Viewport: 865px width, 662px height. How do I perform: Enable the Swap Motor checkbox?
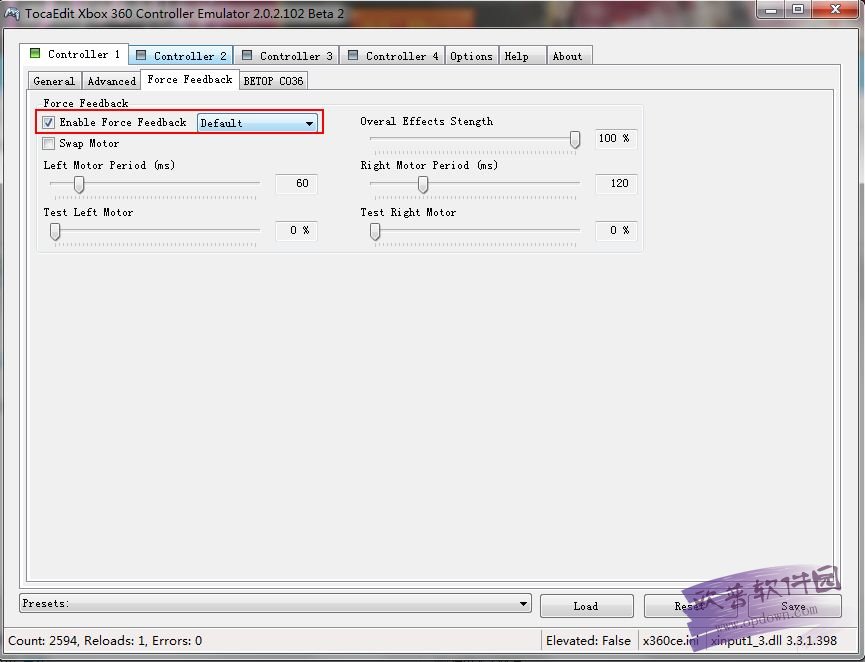click(x=49, y=144)
